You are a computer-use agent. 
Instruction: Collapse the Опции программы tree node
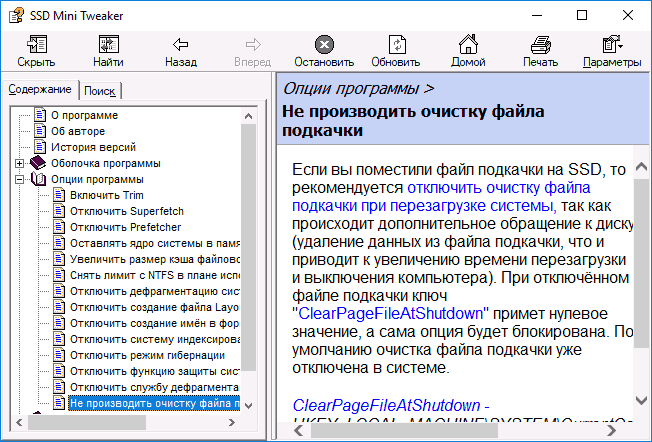[20, 179]
